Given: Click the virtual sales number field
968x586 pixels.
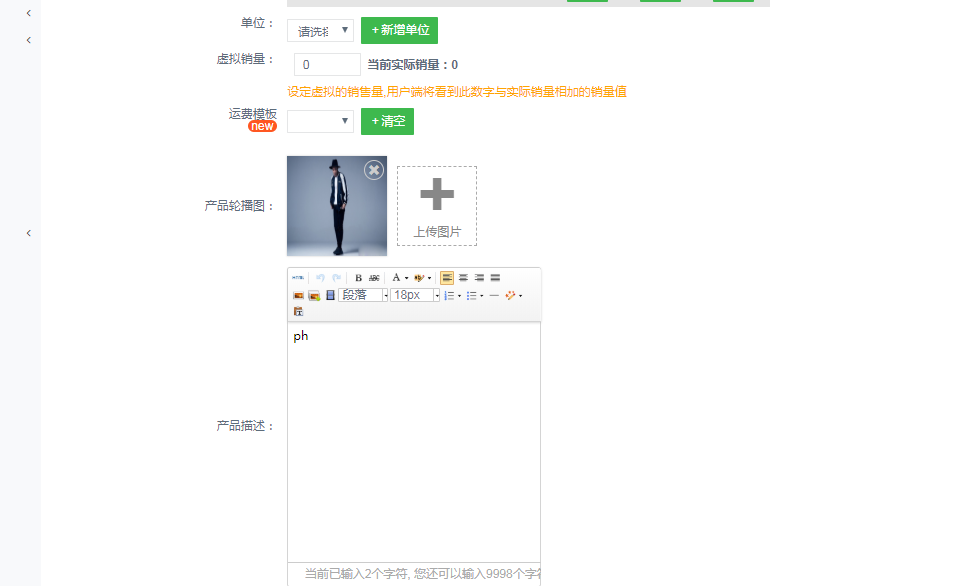Looking at the screenshot, I should (x=327, y=65).
